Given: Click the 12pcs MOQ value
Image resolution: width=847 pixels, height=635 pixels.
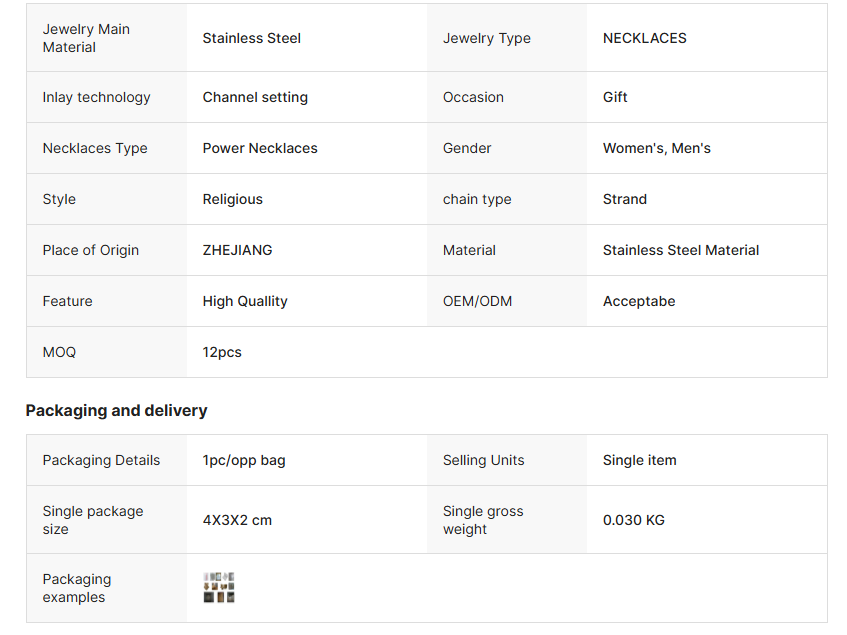Looking at the screenshot, I should 222,353.
